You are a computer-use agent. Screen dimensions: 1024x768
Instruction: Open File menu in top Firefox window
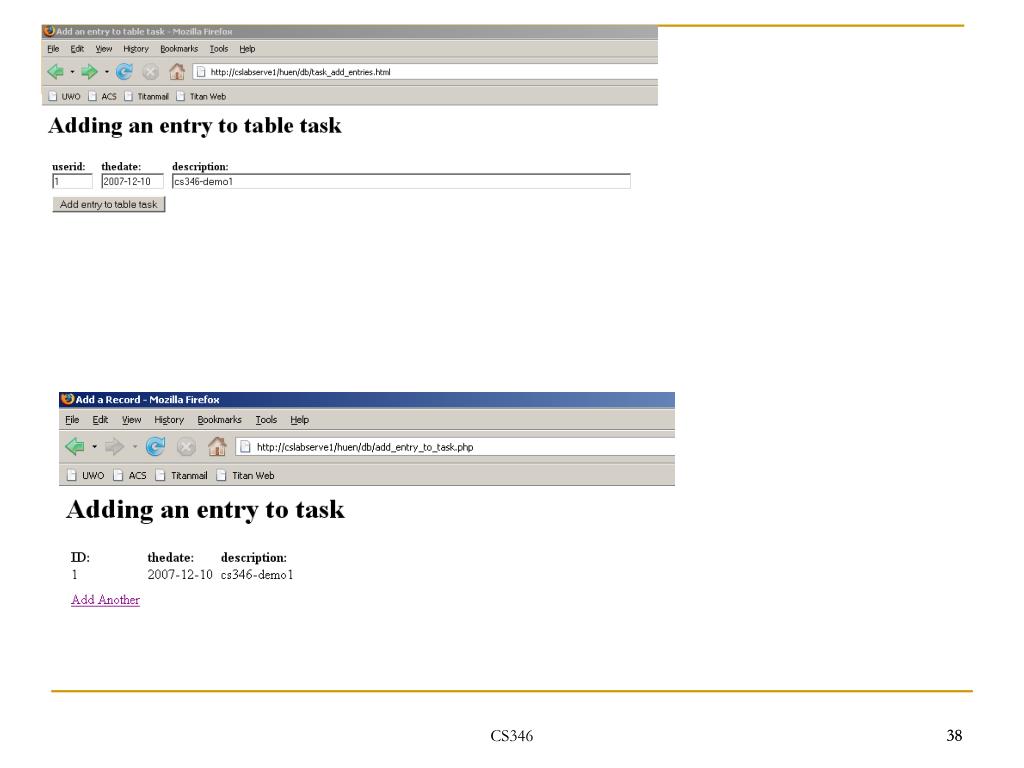click(x=54, y=49)
